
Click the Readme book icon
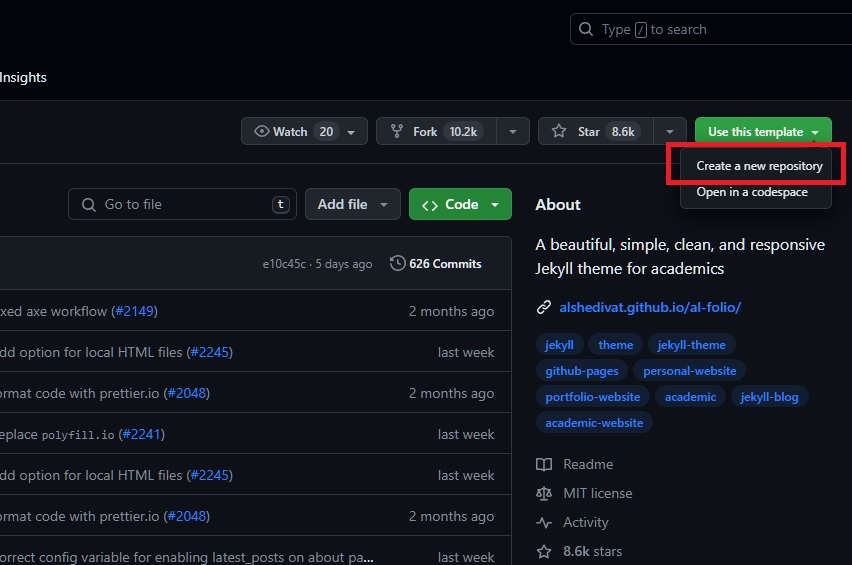pos(544,464)
